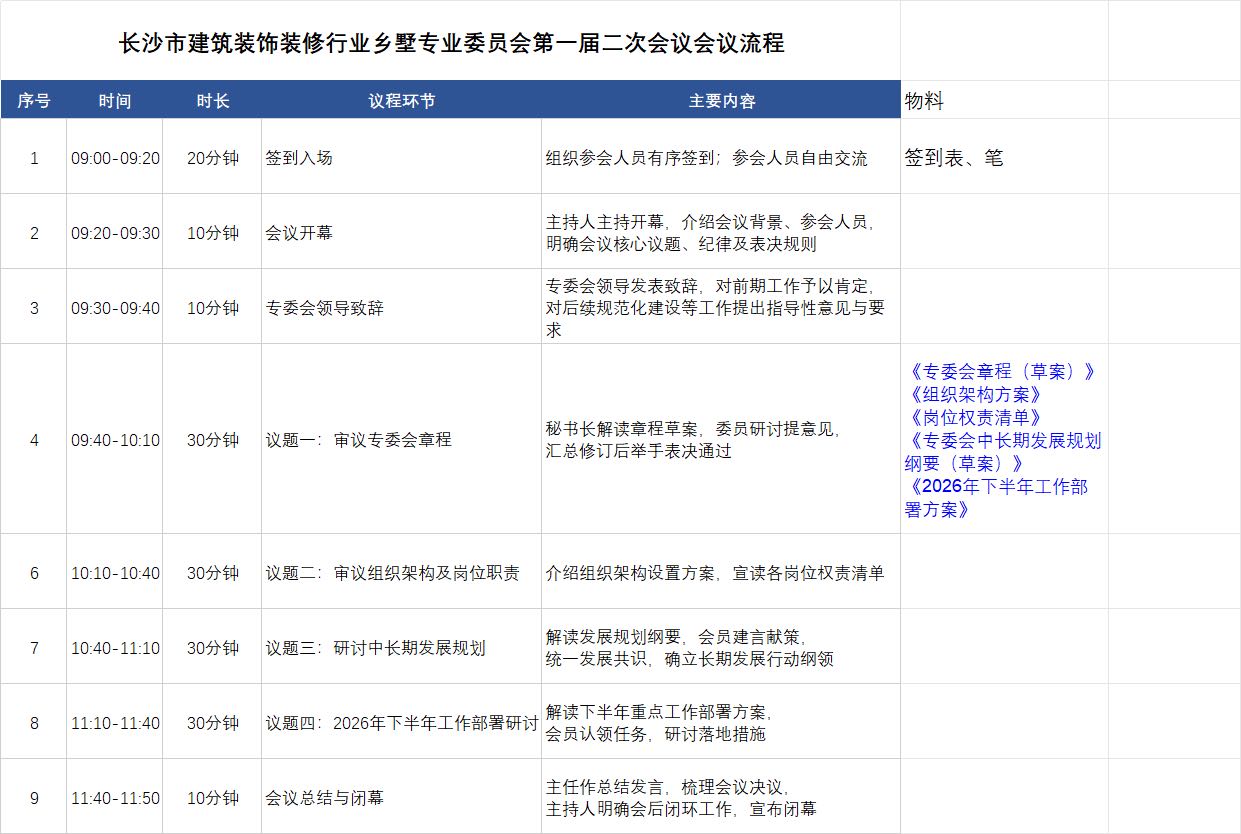The height and width of the screenshot is (834, 1241).
Task: Select the title cell 长沙市建筑装饰装修行业乡墅专业委员会第一届二次会议会议流程
Action: pos(450,42)
